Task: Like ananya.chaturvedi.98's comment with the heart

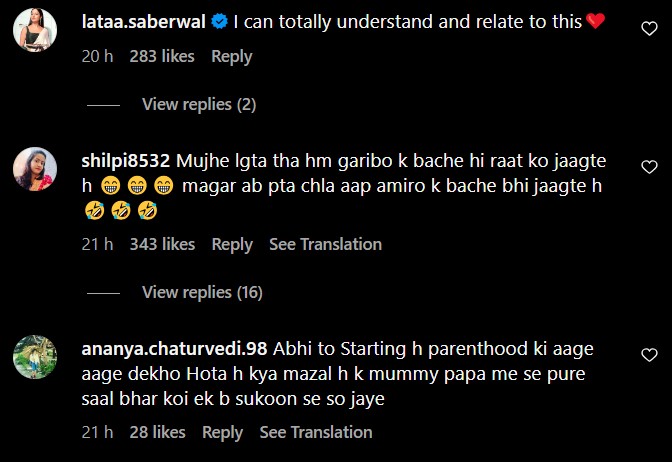Action: pos(648,355)
